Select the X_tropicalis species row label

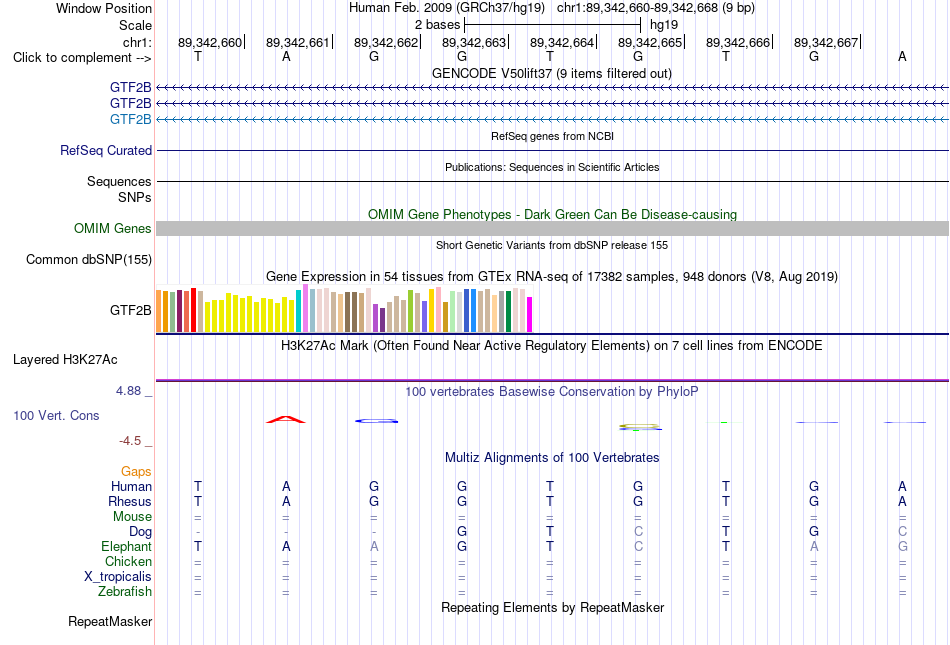click(118, 577)
